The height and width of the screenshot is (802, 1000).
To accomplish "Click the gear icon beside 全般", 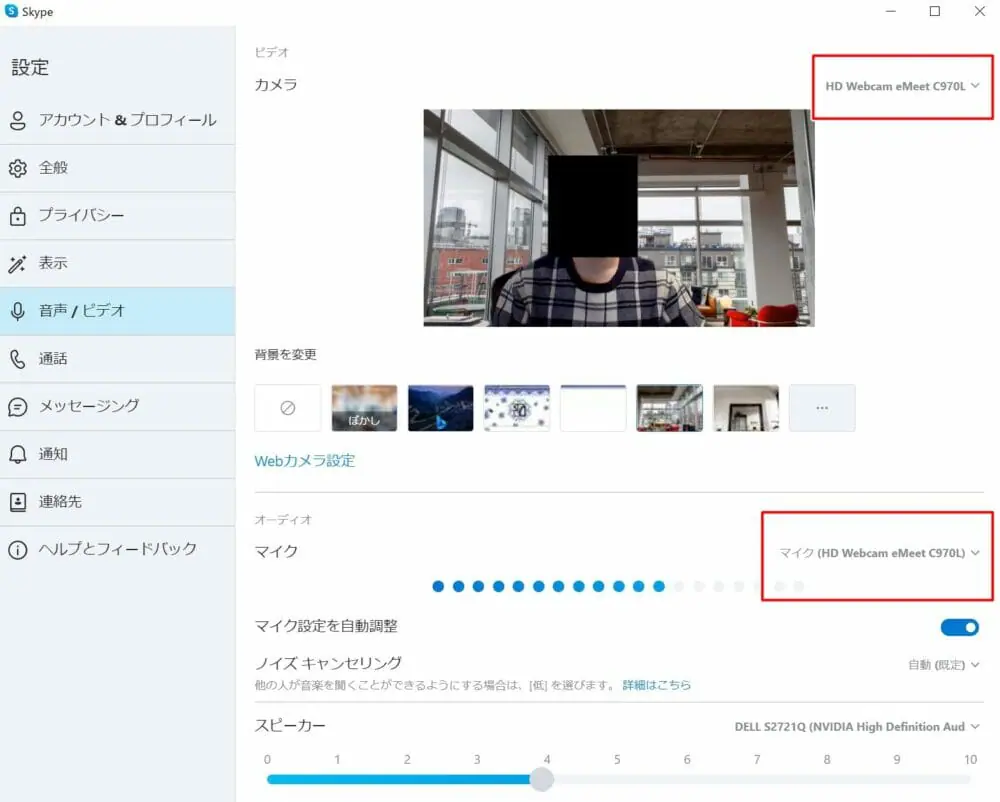I will click(x=18, y=168).
